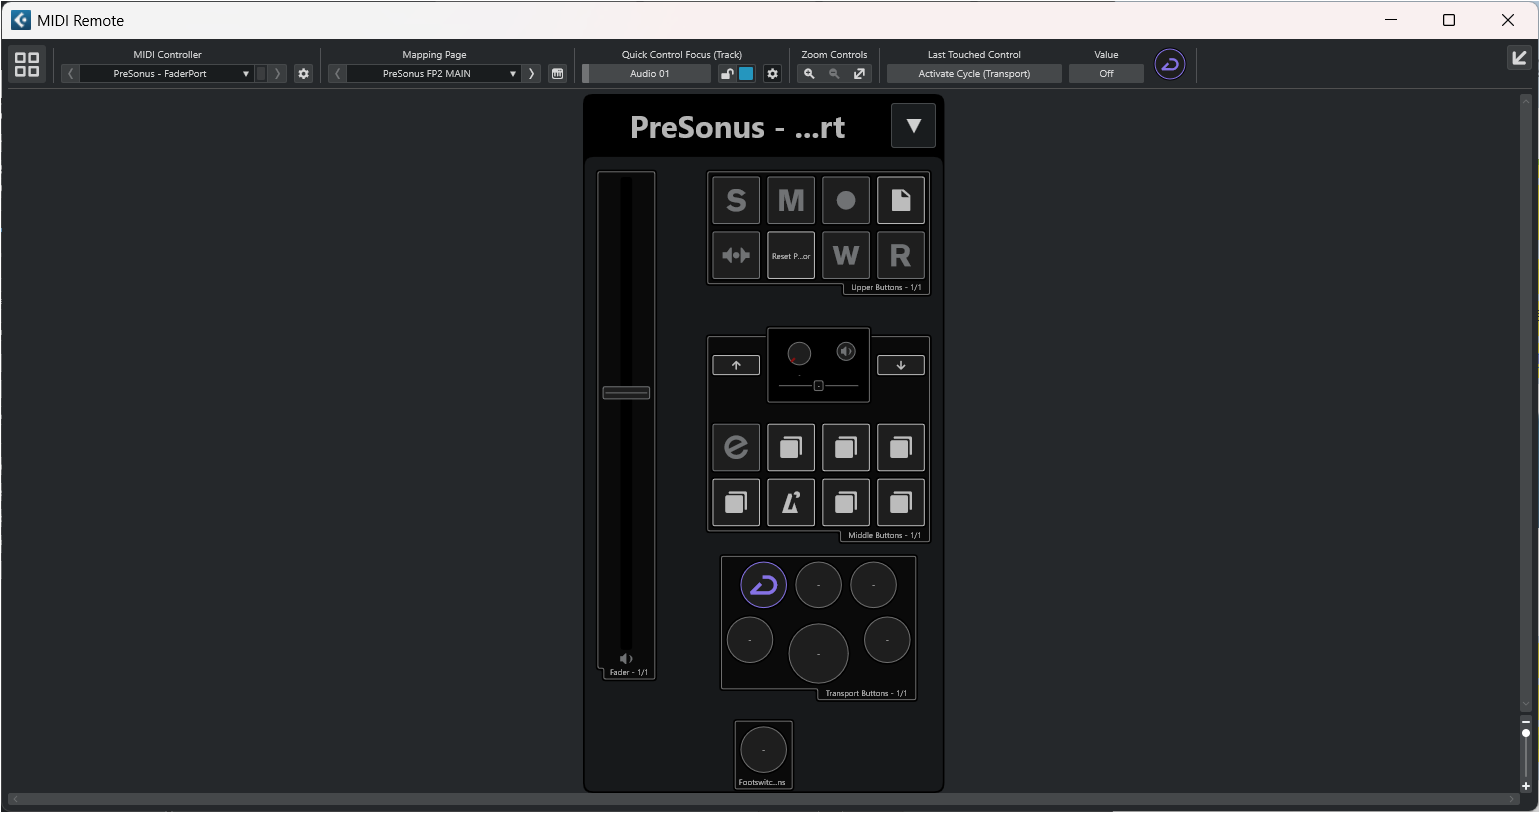Go to the next mapping page arrow
The width and height of the screenshot is (1540, 813).
point(531,74)
